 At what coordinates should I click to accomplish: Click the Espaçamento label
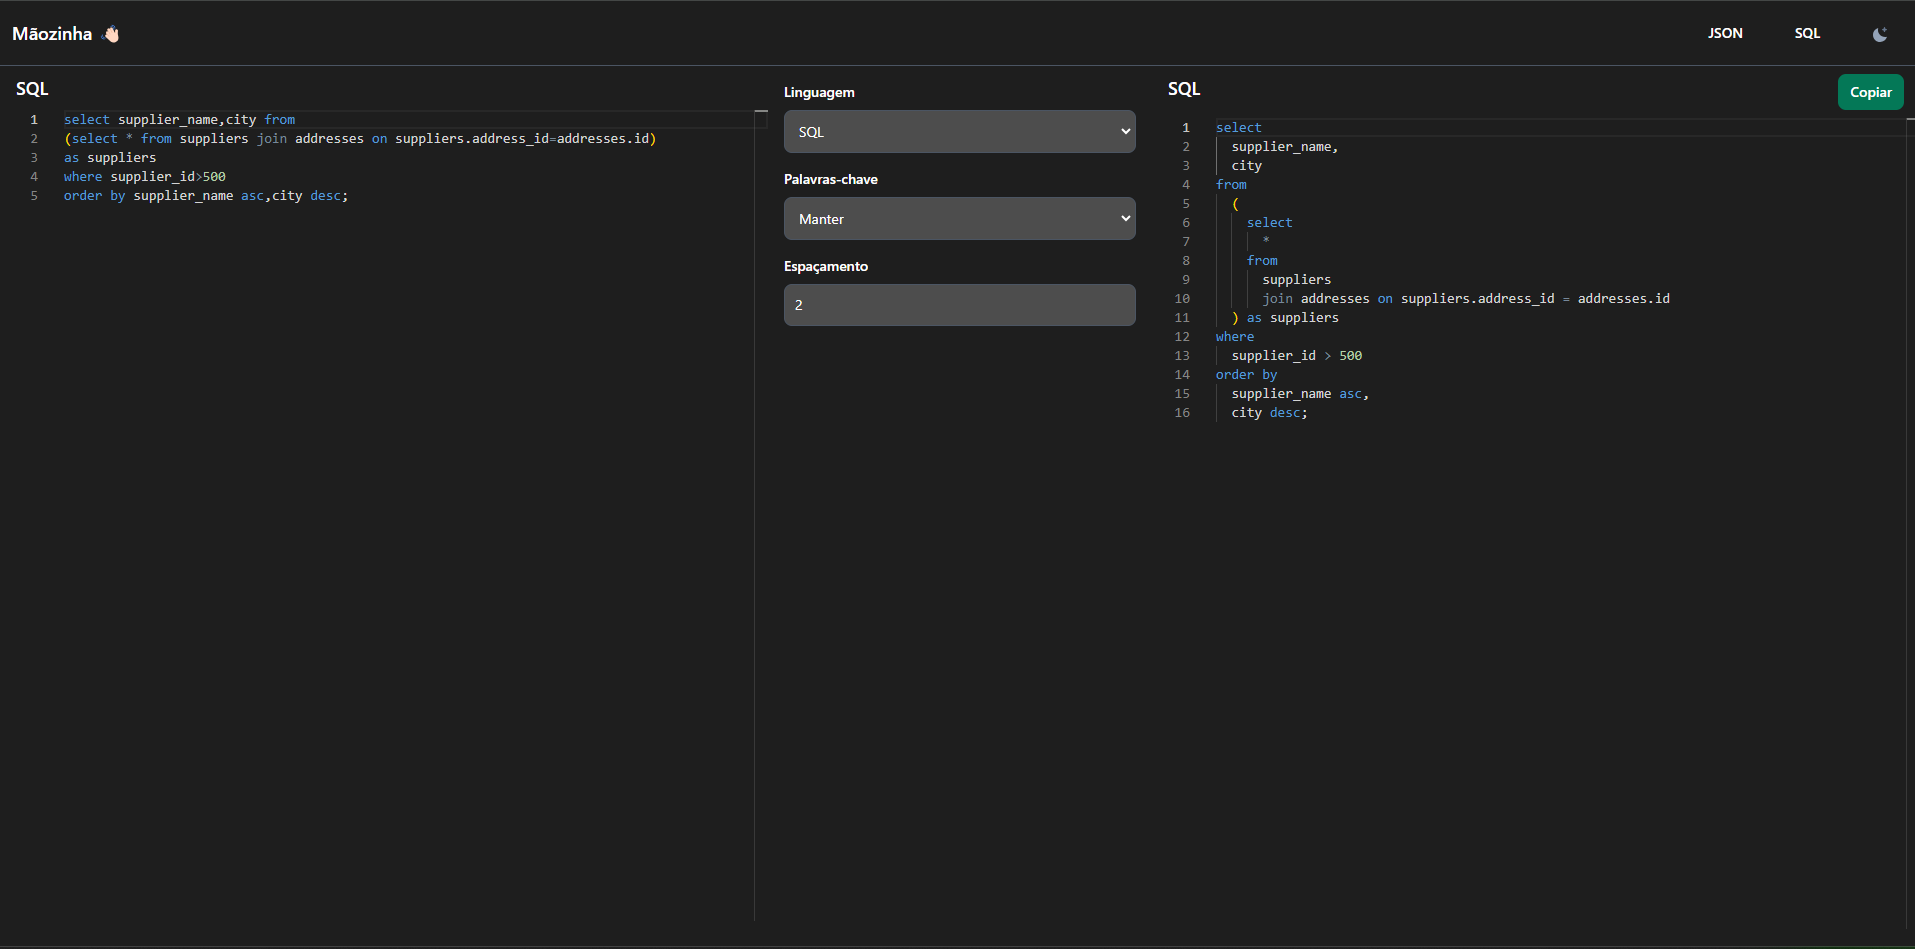pyautogui.click(x=825, y=266)
